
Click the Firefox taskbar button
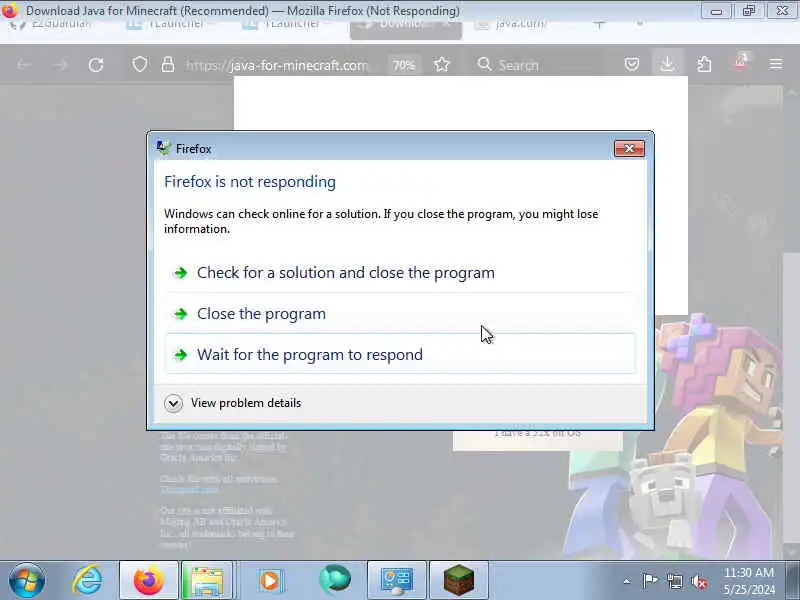(x=148, y=580)
